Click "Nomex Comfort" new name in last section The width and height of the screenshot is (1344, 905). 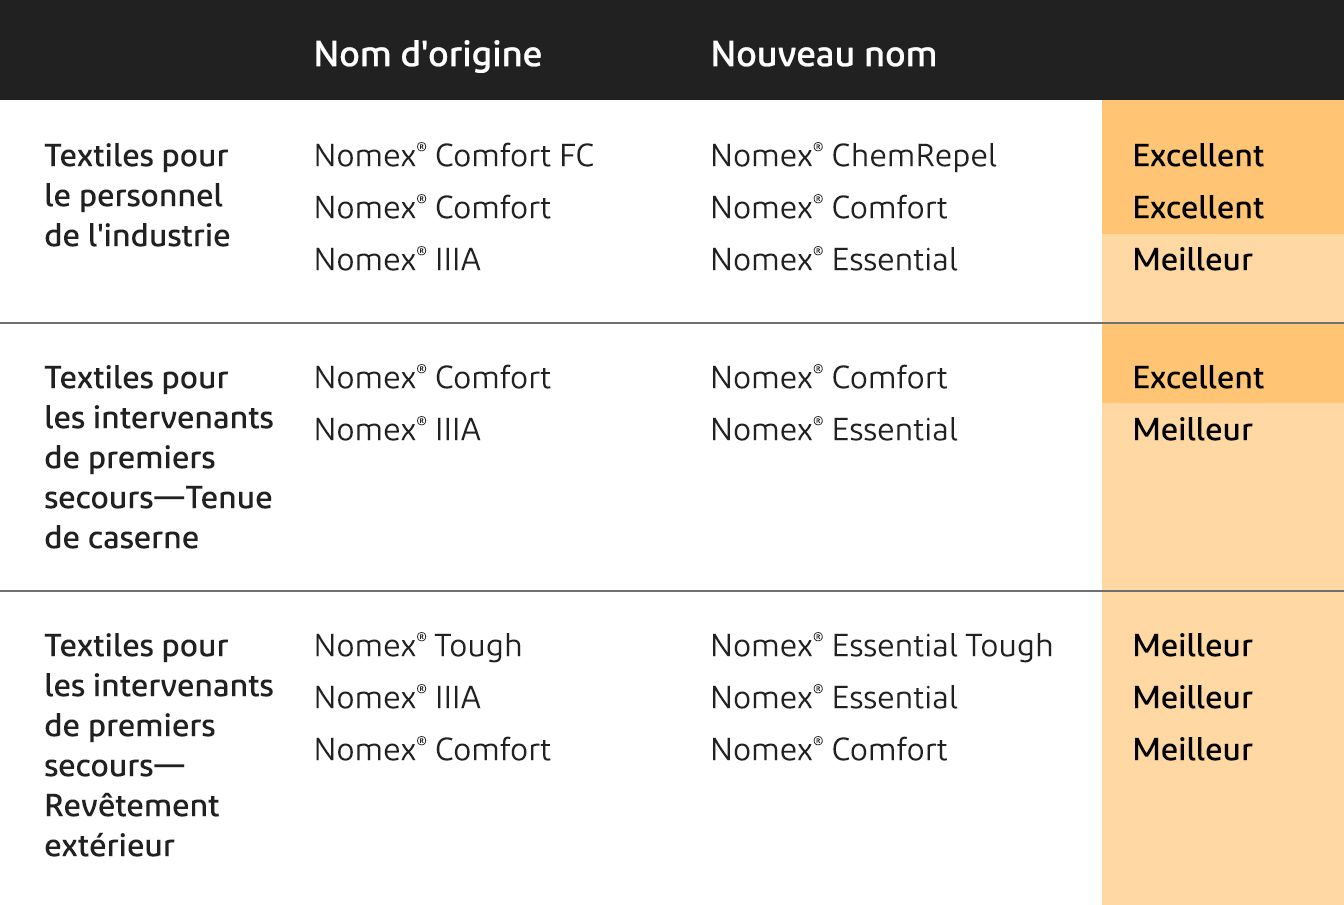(828, 750)
